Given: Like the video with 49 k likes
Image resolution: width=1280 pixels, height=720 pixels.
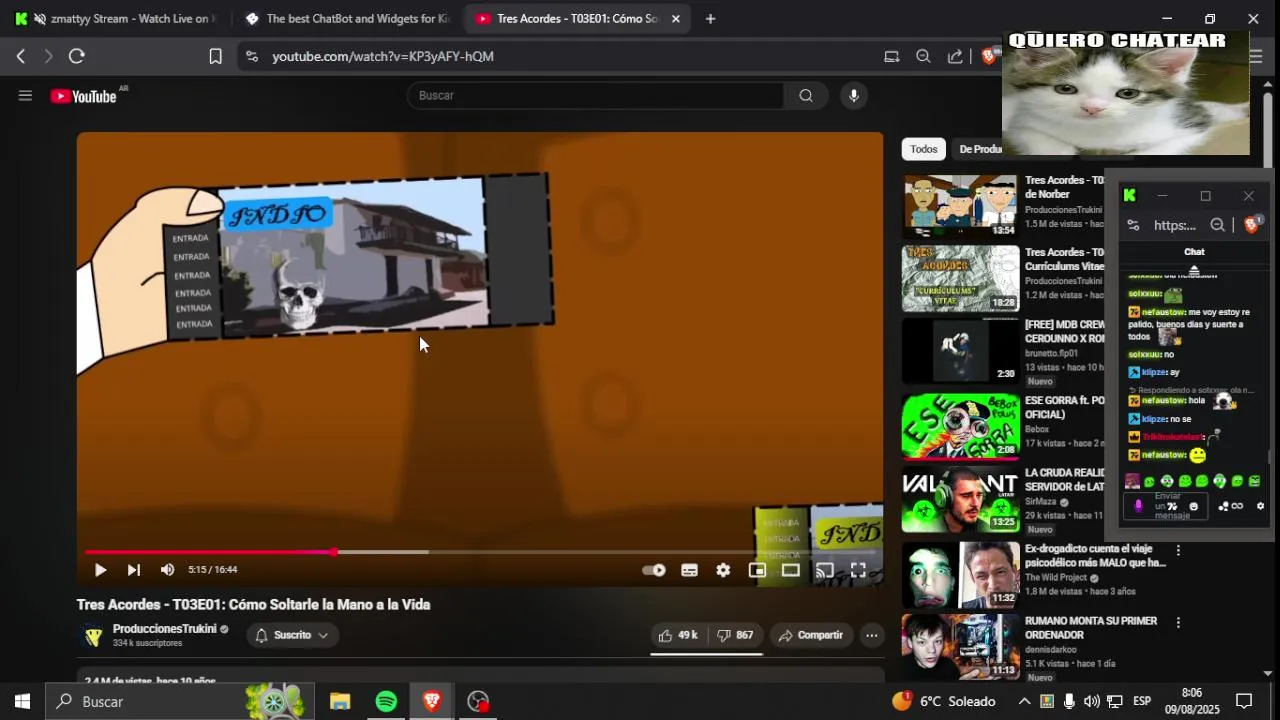Looking at the screenshot, I should tap(678, 635).
